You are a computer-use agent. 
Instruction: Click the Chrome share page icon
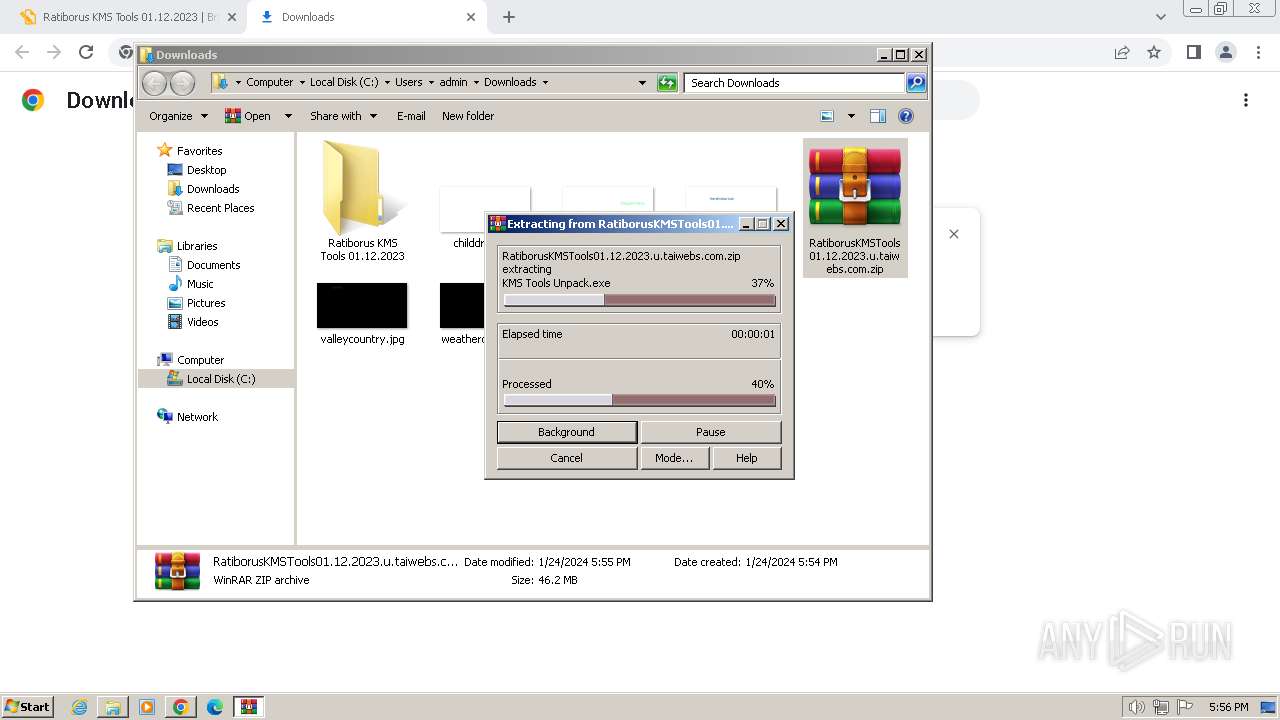tap(1122, 52)
